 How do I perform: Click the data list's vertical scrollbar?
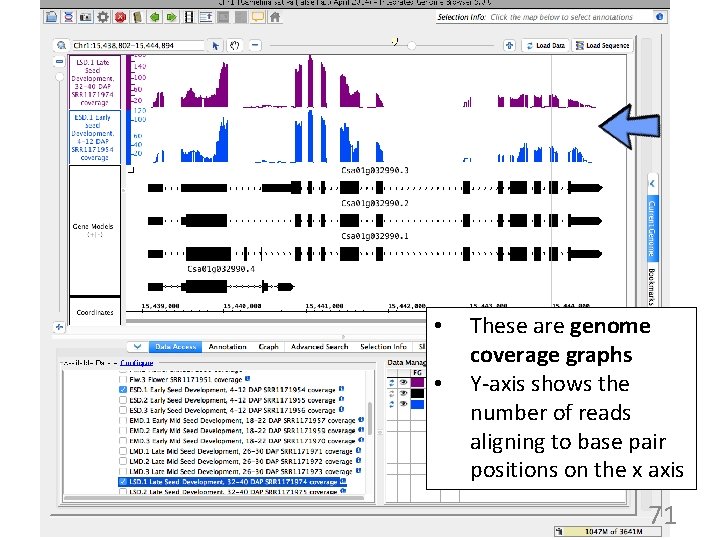(x=370, y=418)
